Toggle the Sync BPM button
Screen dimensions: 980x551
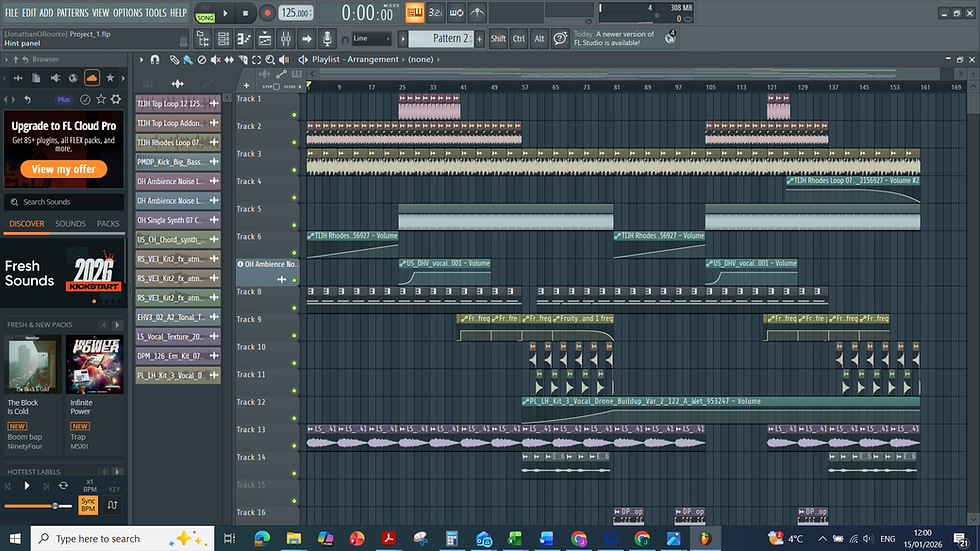point(88,504)
